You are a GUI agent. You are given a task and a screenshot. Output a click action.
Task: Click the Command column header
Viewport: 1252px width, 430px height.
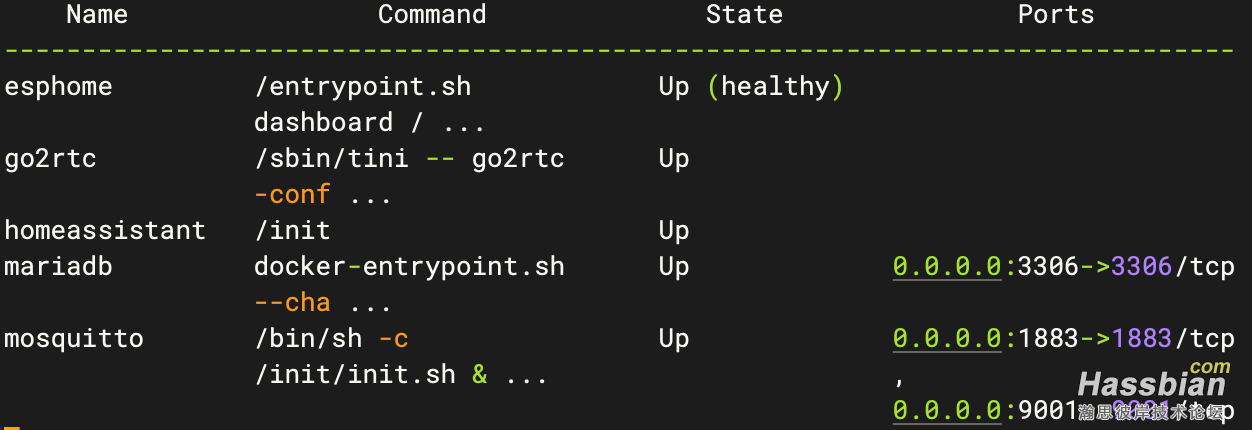(432, 15)
